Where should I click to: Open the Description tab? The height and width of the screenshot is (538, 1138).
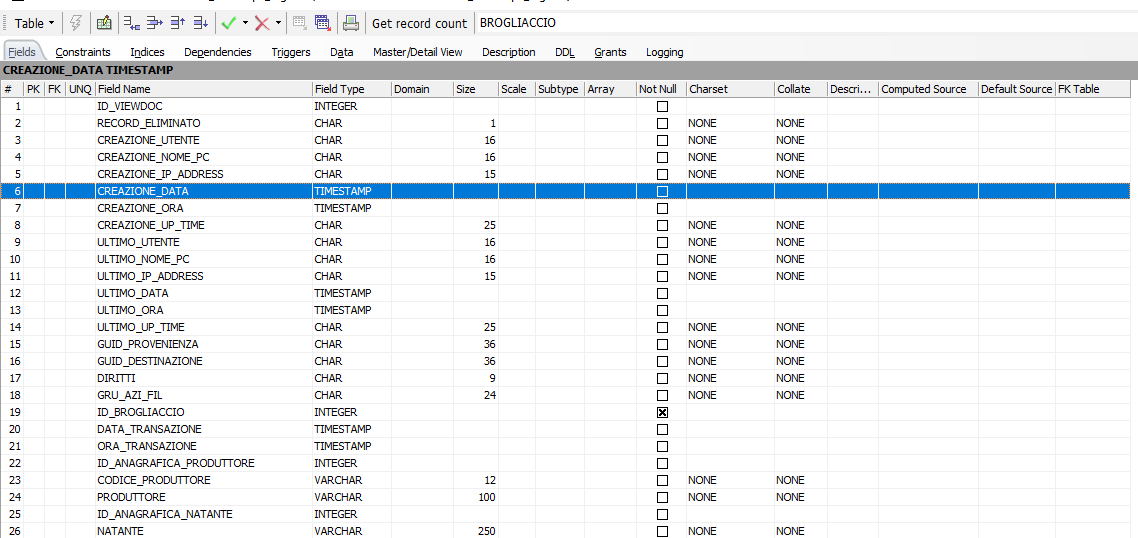tap(509, 52)
